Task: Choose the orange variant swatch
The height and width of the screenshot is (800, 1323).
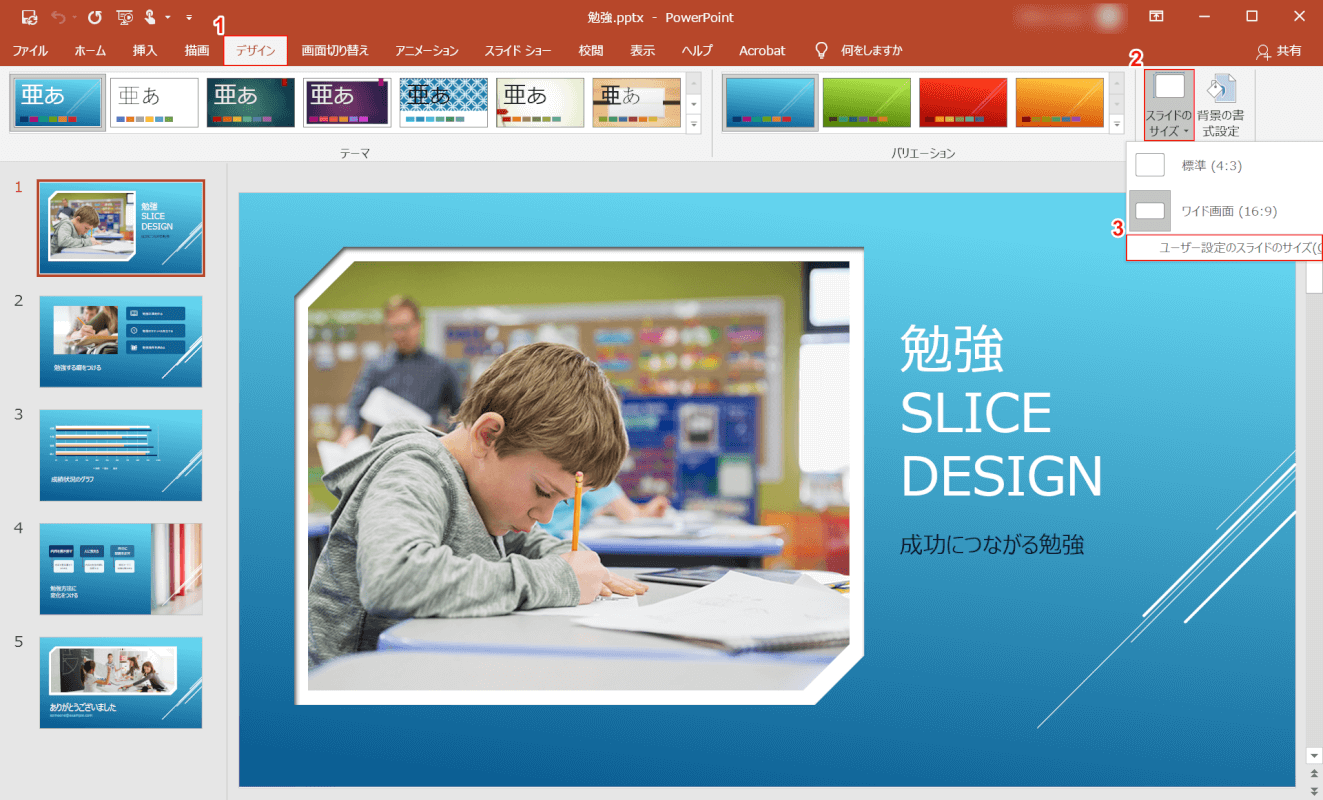Action: [1059, 102]
